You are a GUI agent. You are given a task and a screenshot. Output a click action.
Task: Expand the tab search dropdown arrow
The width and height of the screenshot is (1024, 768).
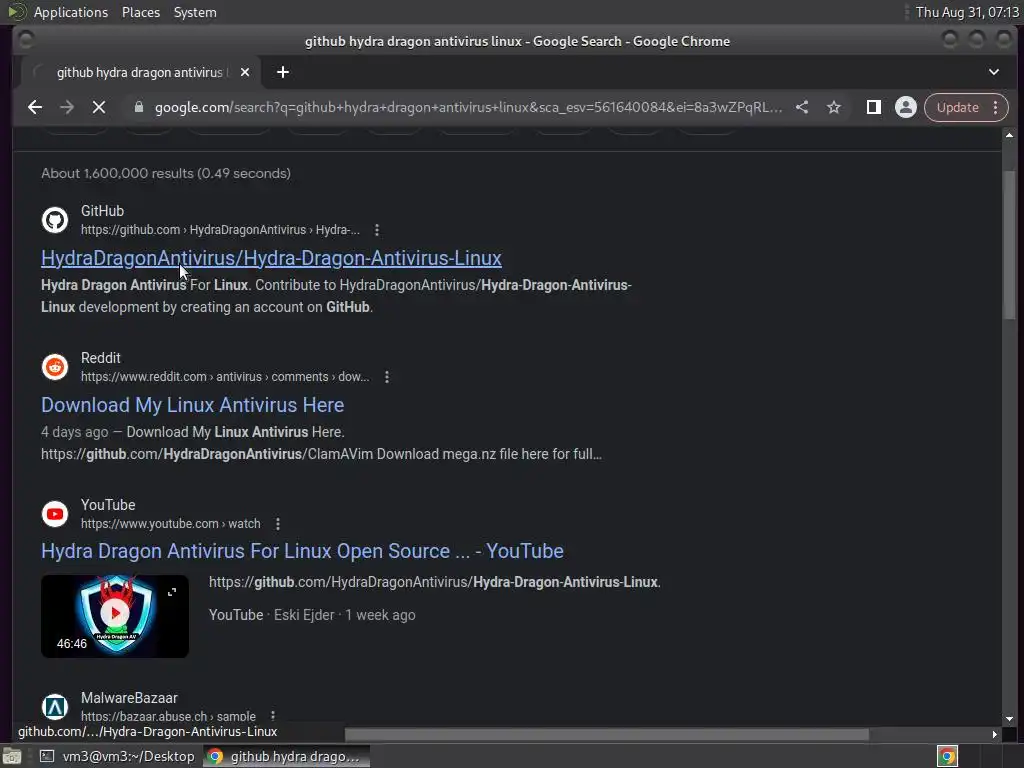pos(993,72)
